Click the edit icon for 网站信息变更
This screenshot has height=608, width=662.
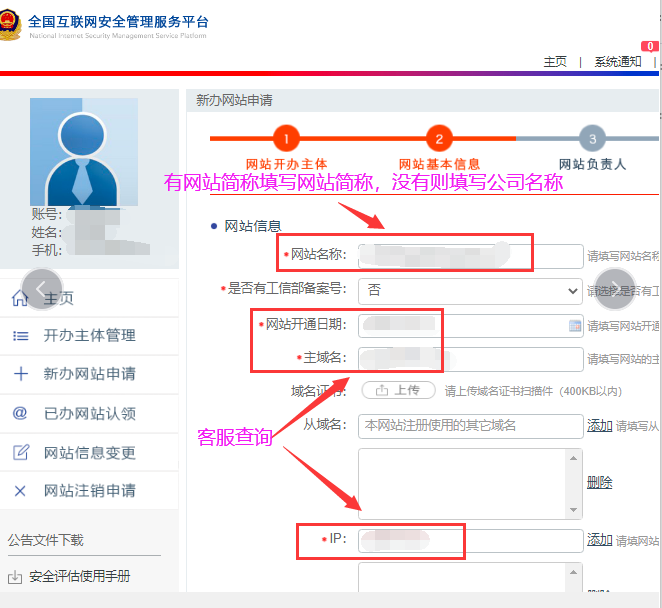coord(20,452)
